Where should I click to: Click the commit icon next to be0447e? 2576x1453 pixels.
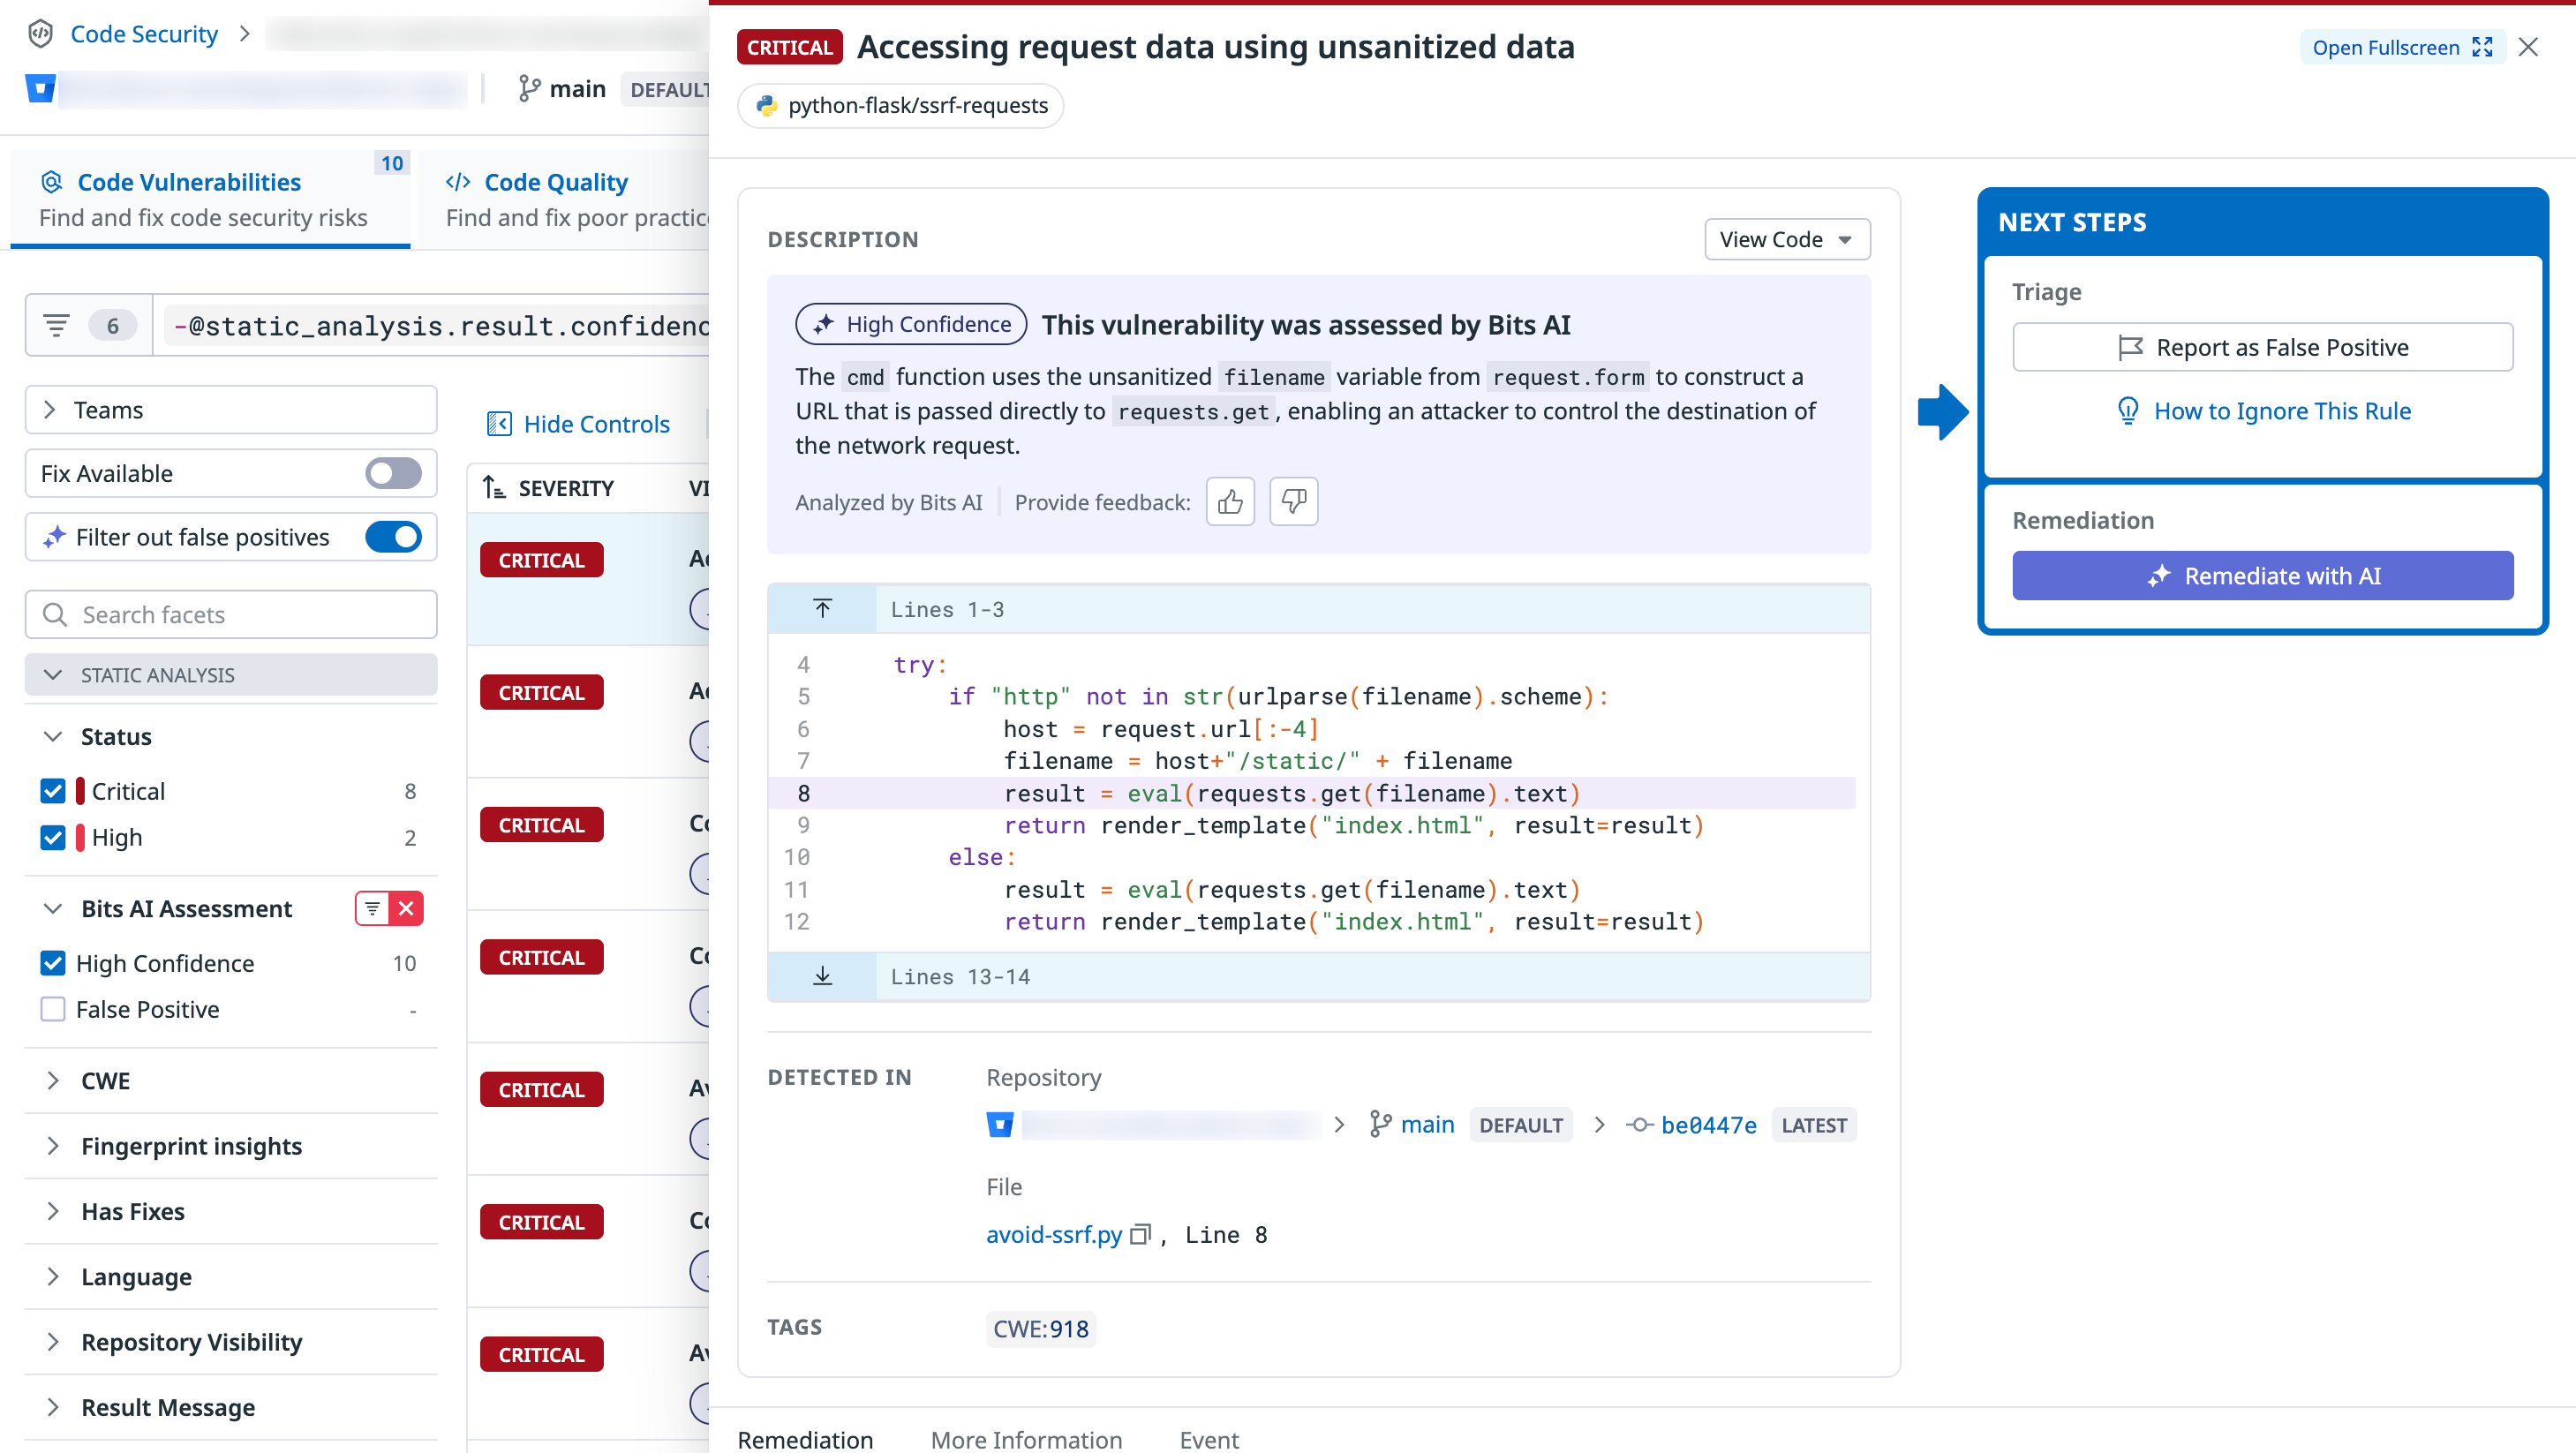click(1639, 1125)
